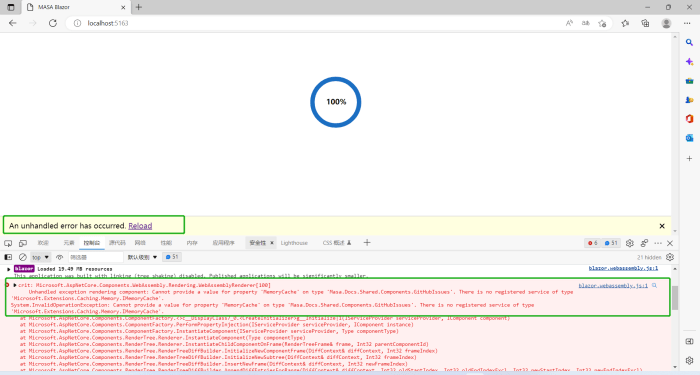Dismiss the unhandled error yellow banner
The image size is (700, 375).
coord(662,226)
